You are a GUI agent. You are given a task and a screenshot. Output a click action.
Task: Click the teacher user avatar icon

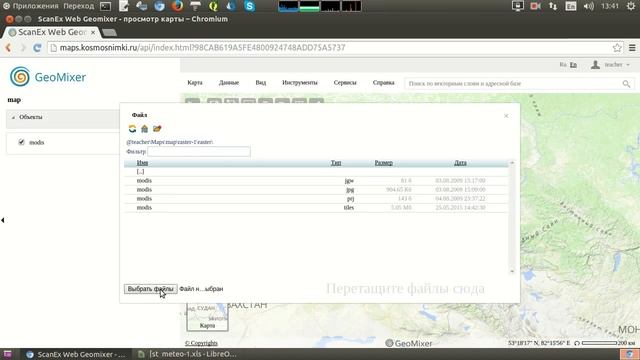(x=596, y=64)
